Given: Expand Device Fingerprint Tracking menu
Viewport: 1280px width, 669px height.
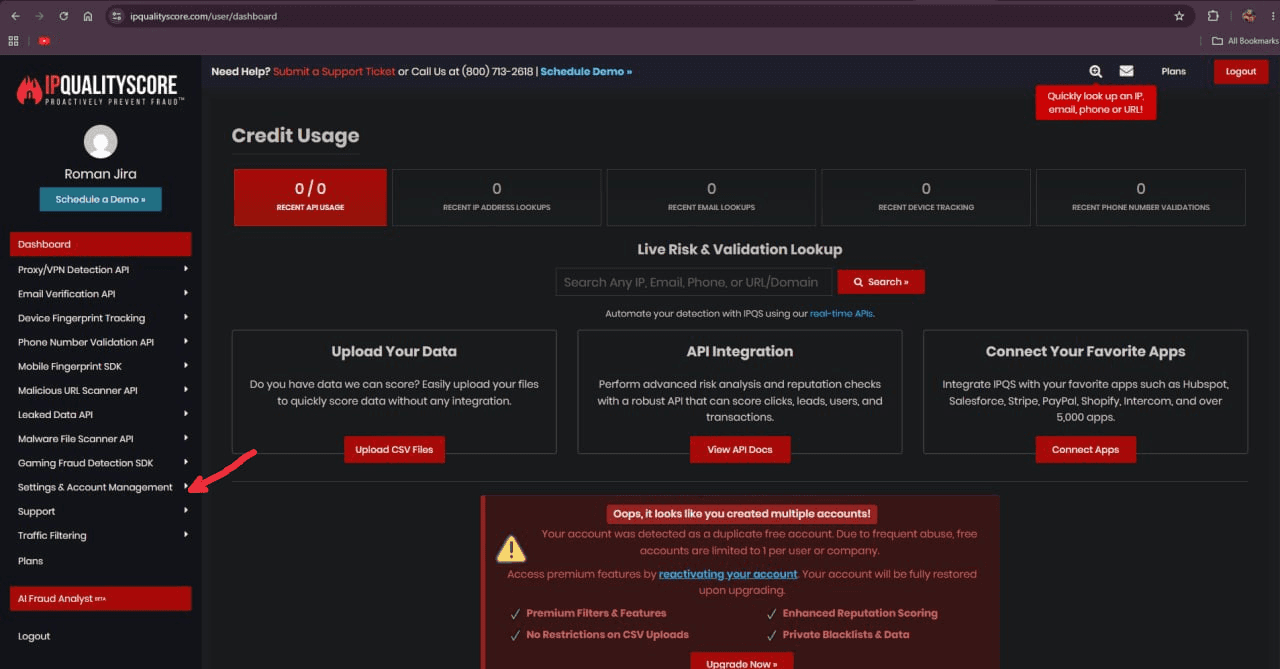Looking at the screenshot, I should click(x=100, y=318).
